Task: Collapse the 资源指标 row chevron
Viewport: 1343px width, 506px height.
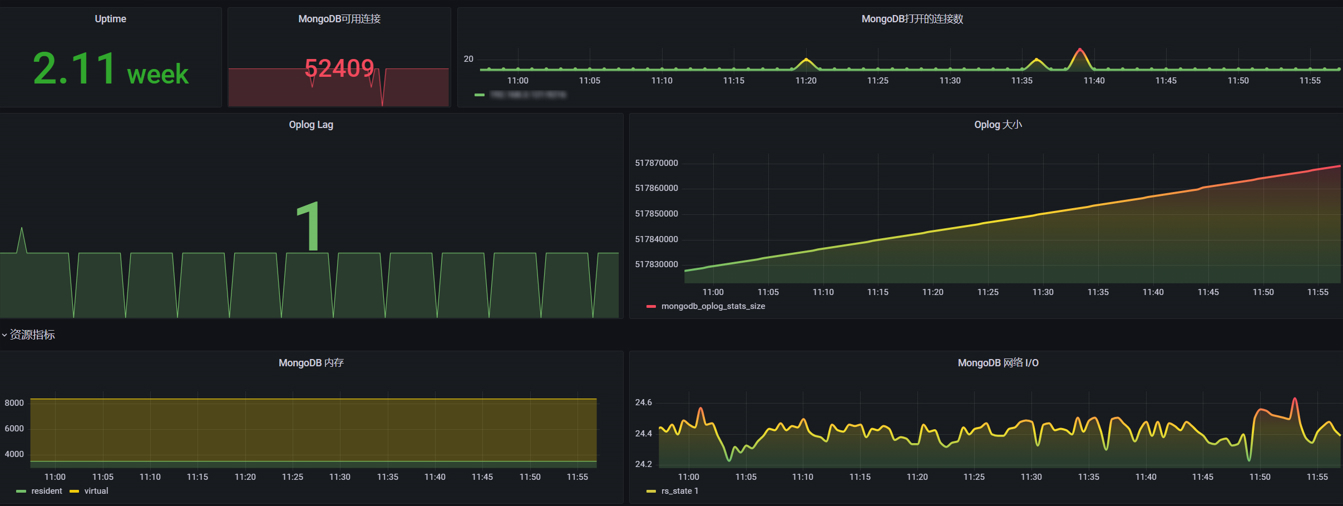Action: [x=4, y=335]
